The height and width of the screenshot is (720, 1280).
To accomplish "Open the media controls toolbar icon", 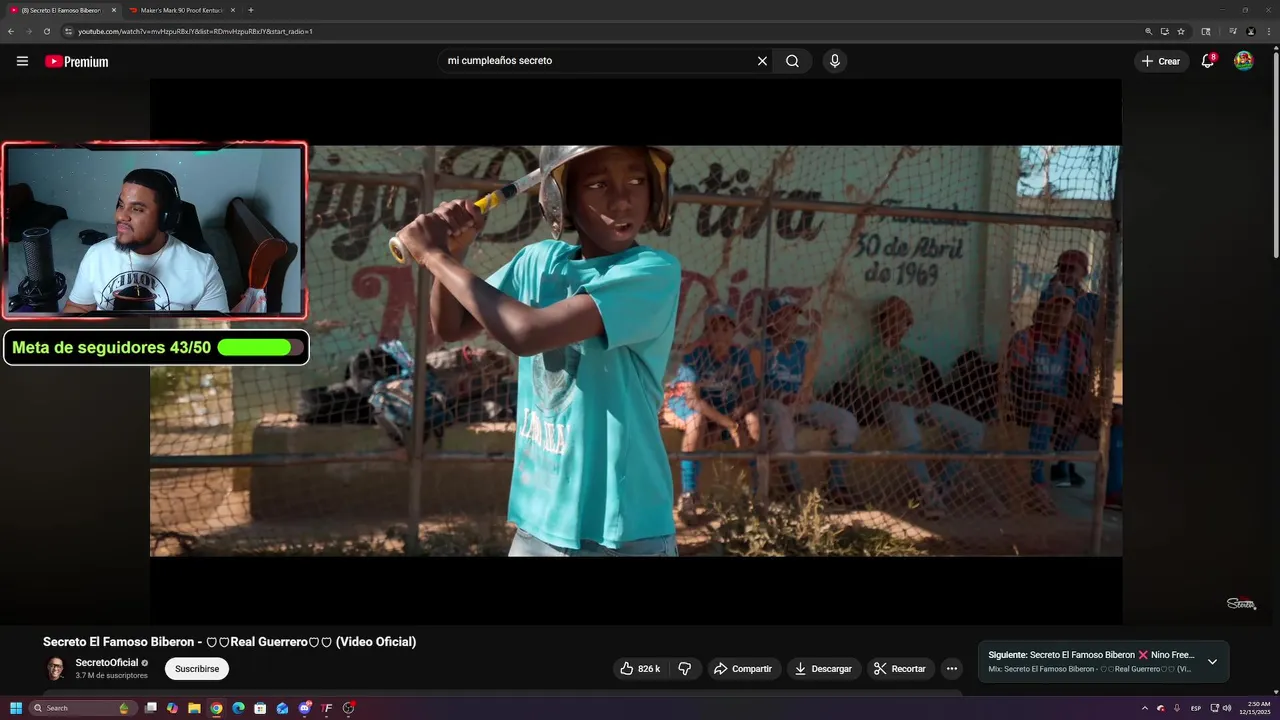I will tap(1232, 31).
